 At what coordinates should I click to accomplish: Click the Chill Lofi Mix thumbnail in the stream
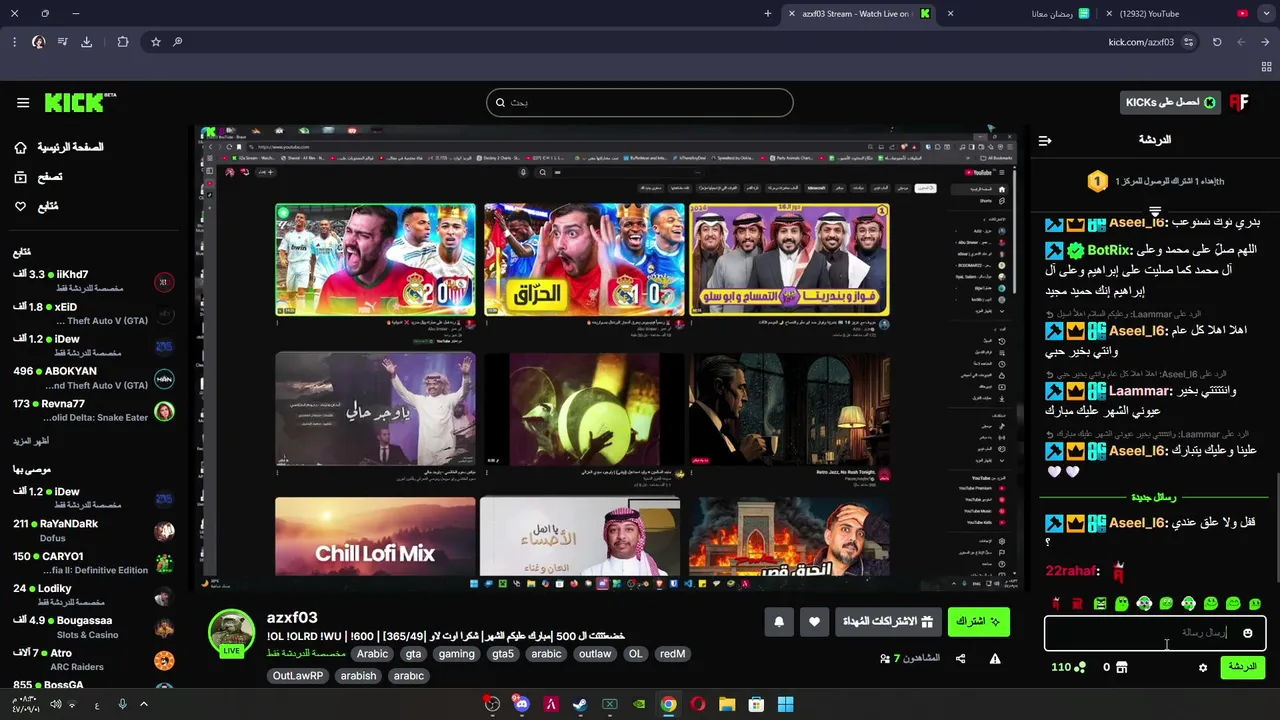point(375,537)
